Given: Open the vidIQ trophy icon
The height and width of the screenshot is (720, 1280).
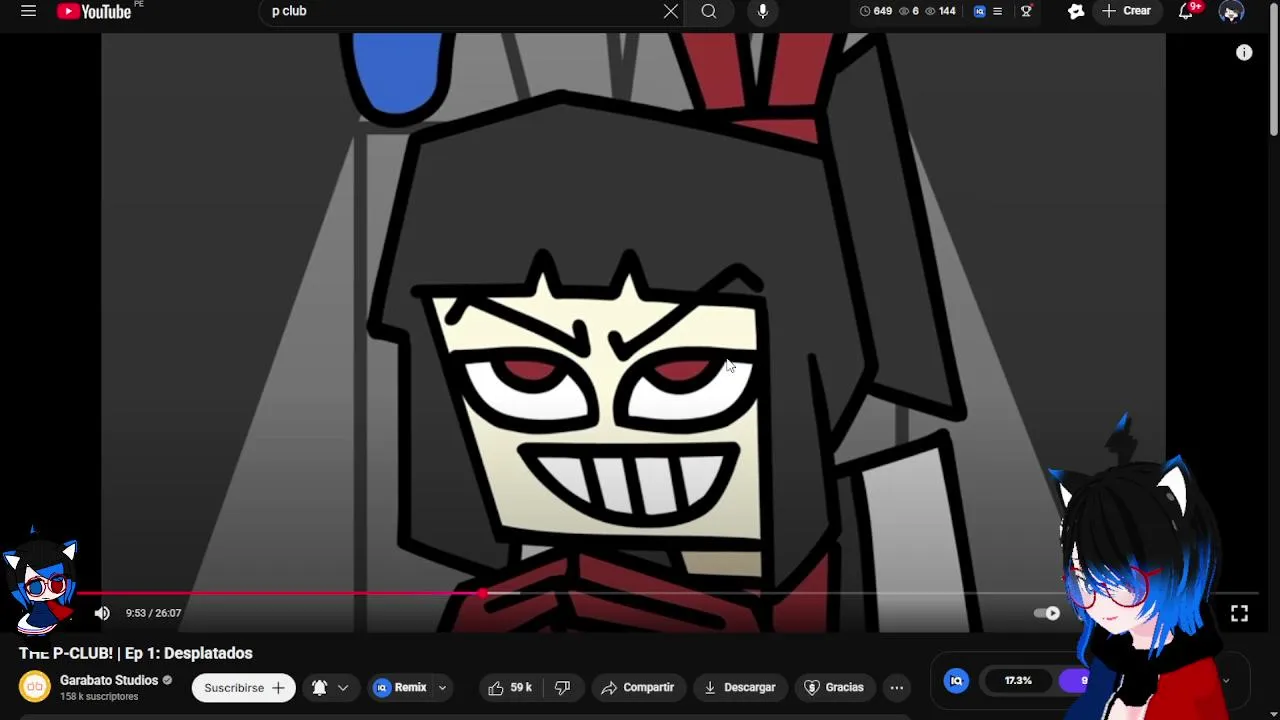Looking at the screenshot, I should pos(1026,11).
